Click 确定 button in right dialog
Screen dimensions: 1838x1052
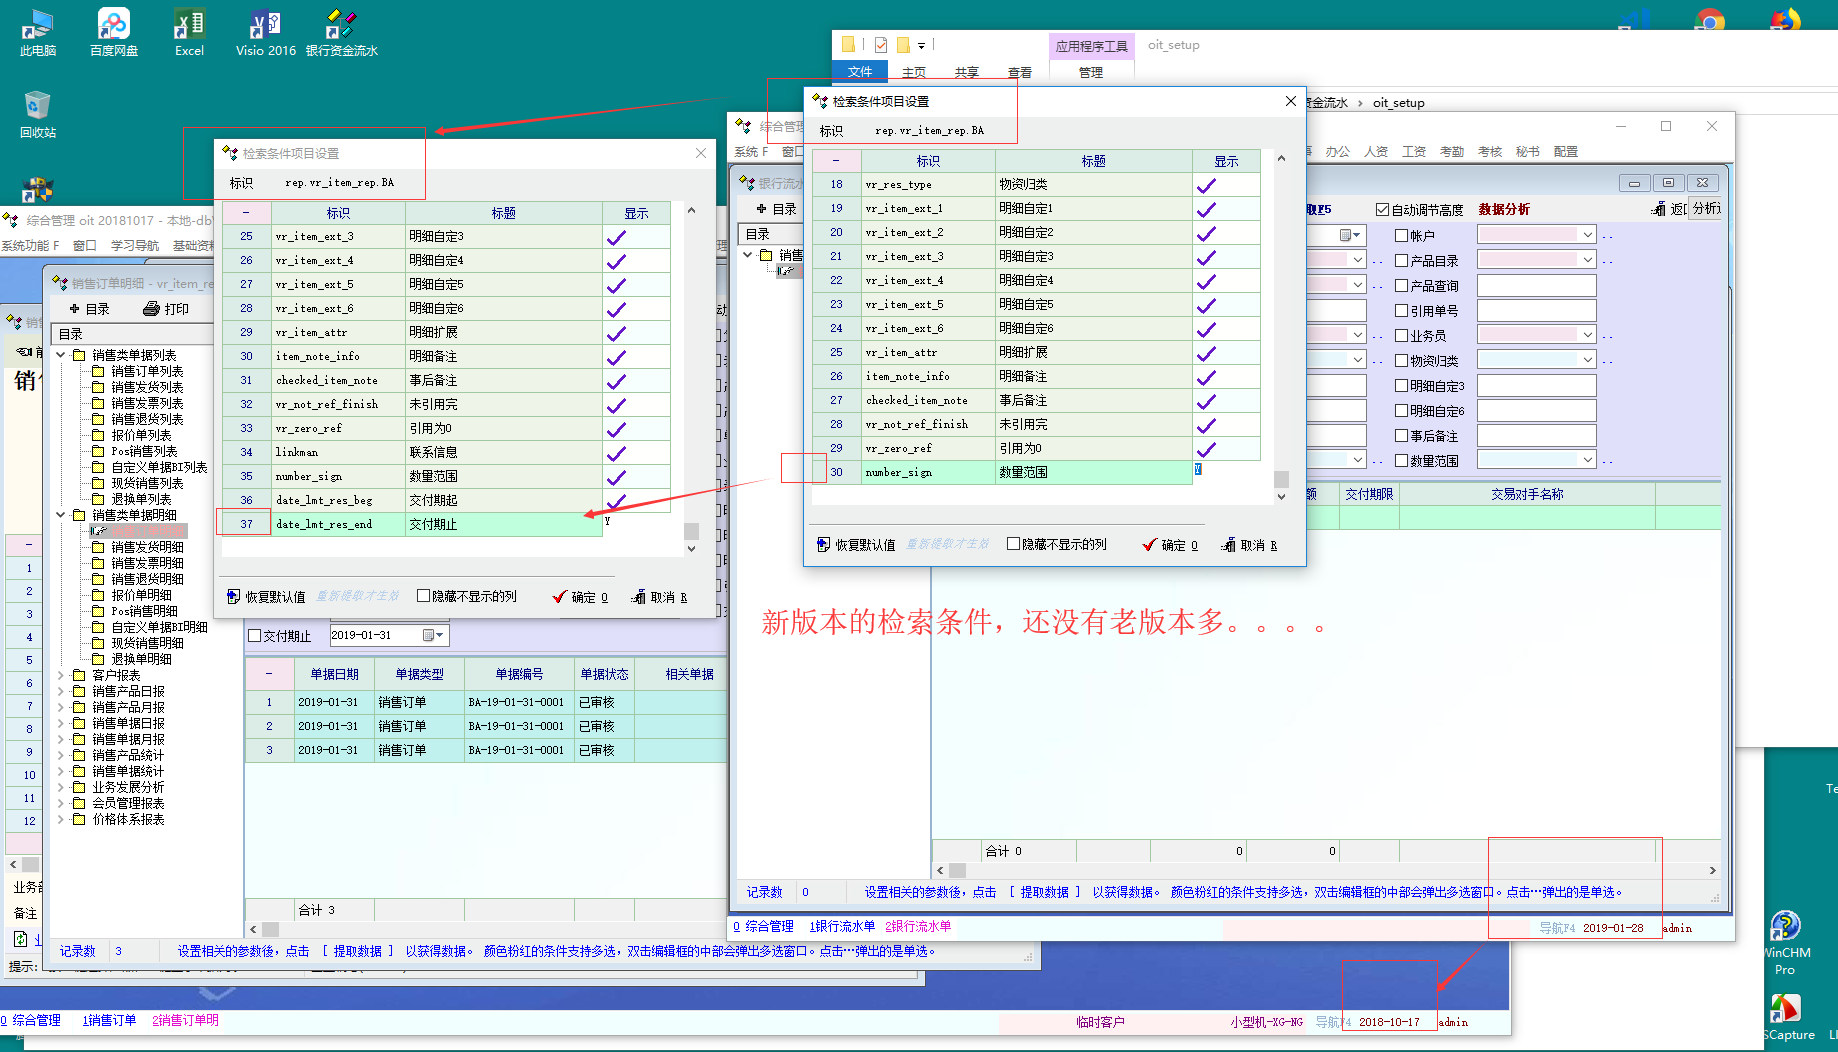click(x=1170, y=545)
